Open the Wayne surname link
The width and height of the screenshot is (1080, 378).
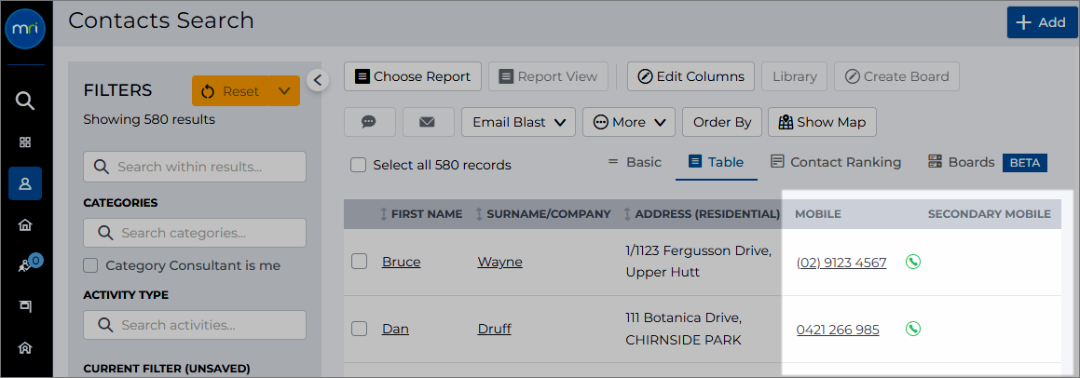click(x=499, y=262)
